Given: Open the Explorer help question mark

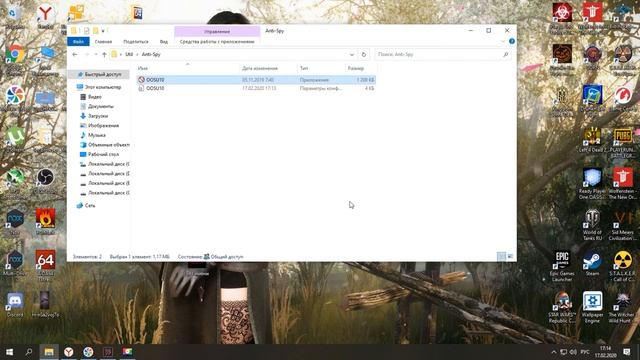Looking at the screenshot, I should (511, 41).
